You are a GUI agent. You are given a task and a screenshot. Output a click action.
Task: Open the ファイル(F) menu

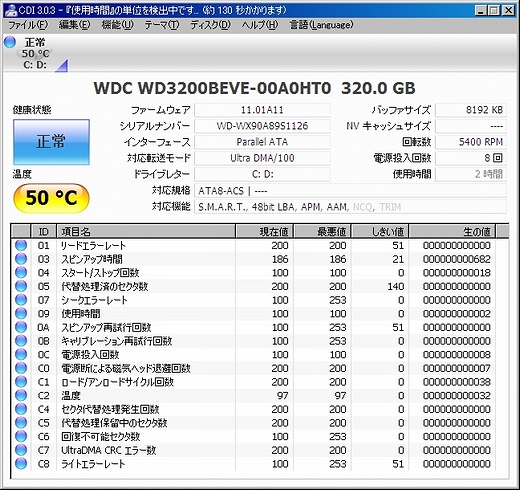point(28,25)
